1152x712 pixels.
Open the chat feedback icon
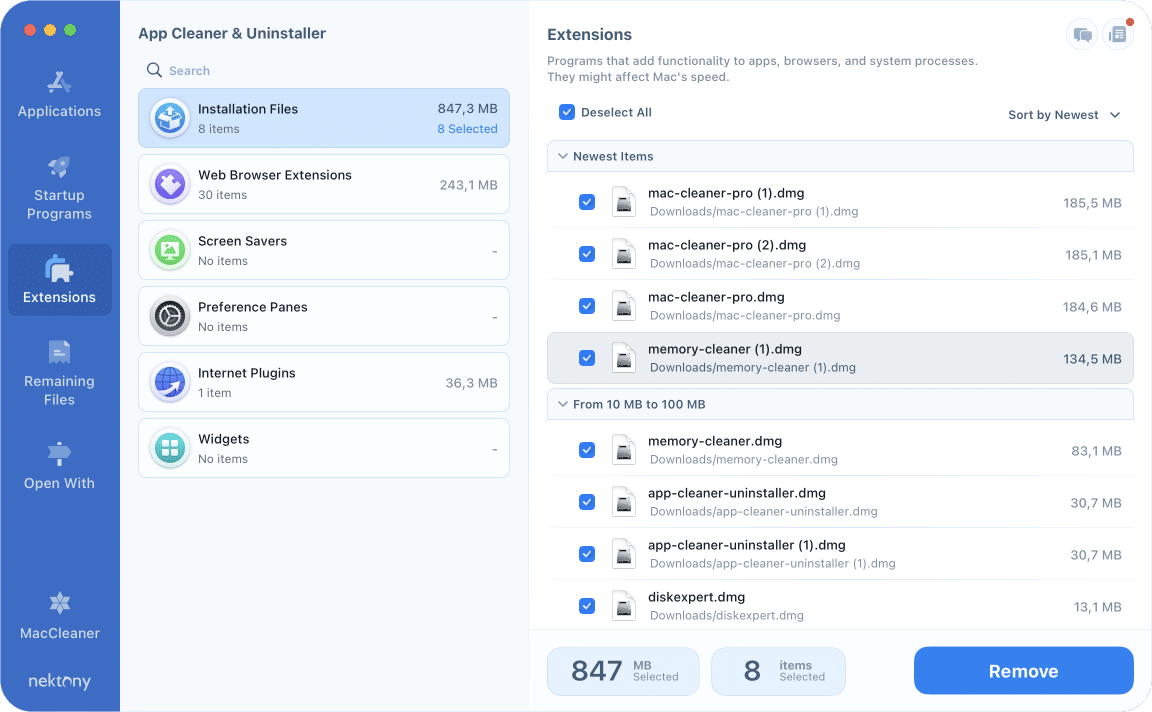click(x=1082, y=35)
